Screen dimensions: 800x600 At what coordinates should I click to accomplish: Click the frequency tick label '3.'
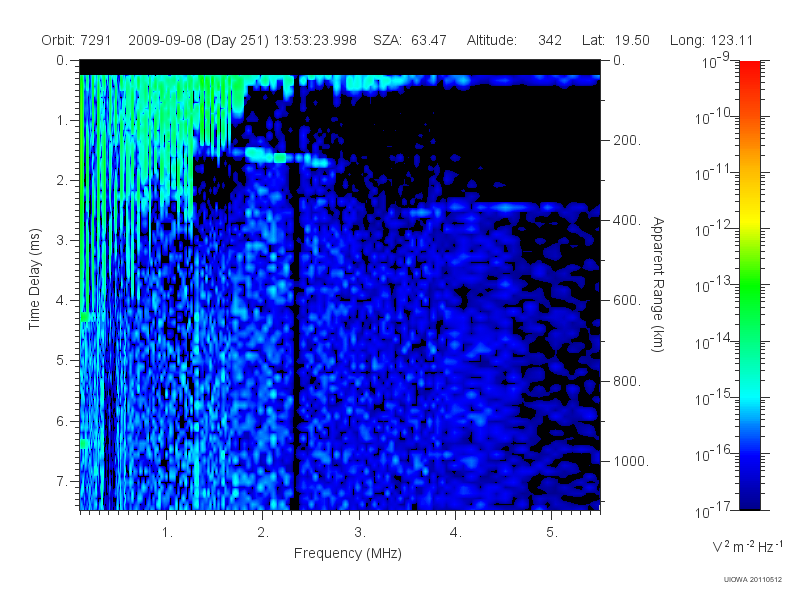pyautogui.click(x=360, y=533)
